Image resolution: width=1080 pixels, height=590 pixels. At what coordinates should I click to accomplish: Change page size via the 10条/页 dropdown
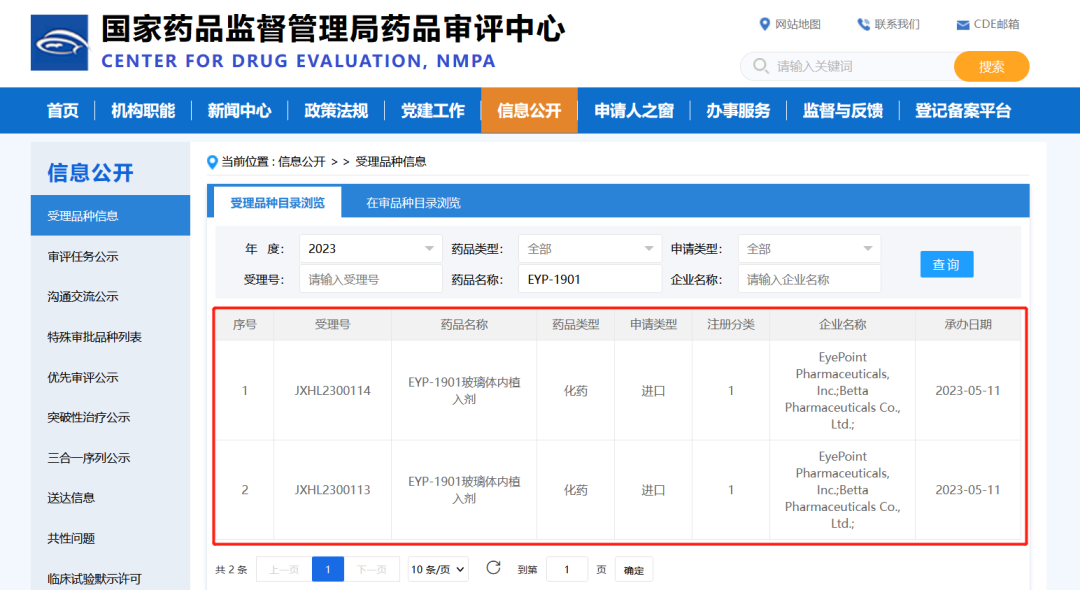(x=437, y=568)
